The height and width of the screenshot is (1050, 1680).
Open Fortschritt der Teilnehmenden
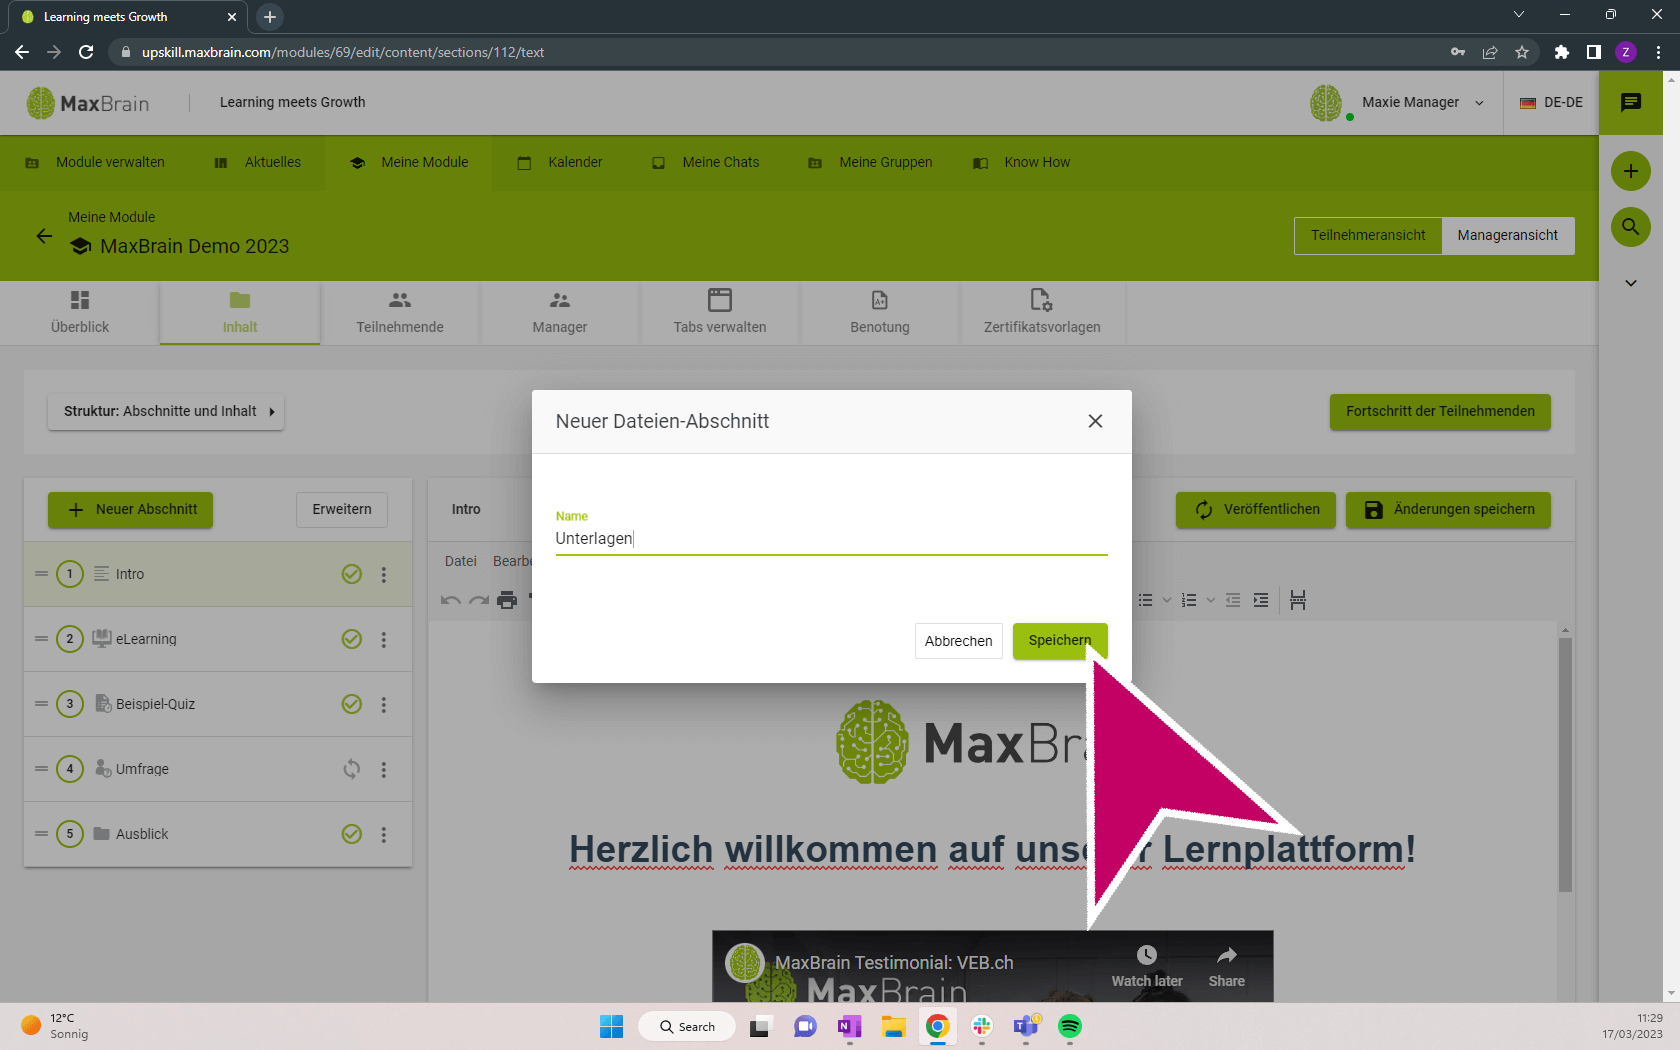click(x=1440, y=411)
